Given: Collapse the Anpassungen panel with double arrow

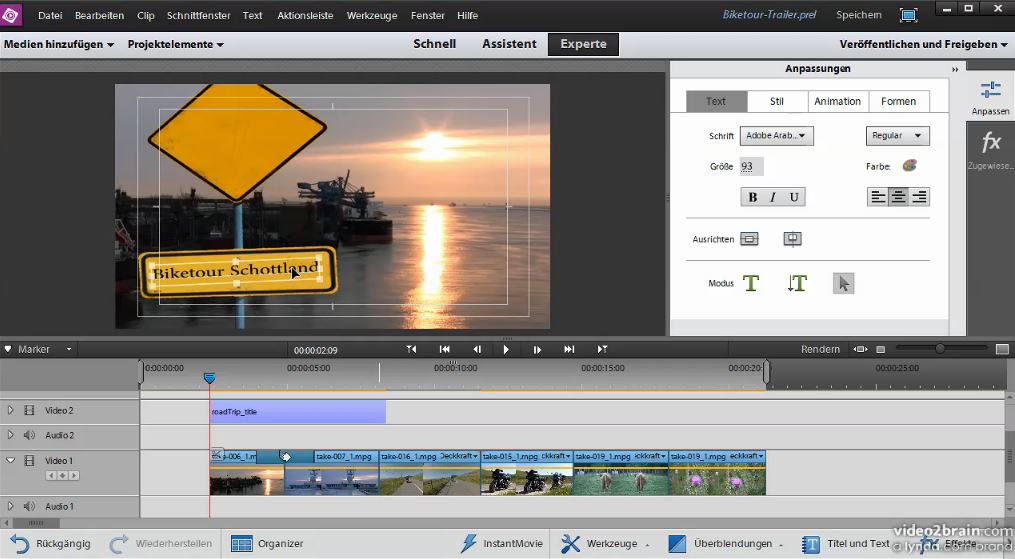Looking at the screenshot, I should tap(955, 69).
